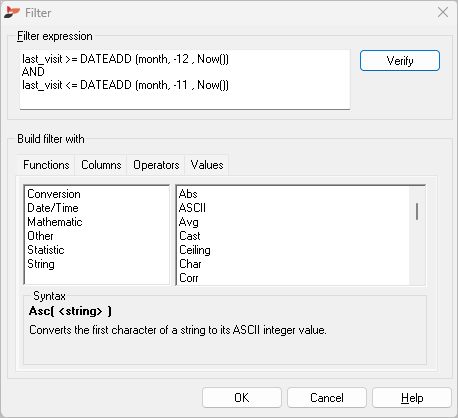
Task: Click the function list scrollbar thumb
Action: pyautogui.click(x=417, y=211)
